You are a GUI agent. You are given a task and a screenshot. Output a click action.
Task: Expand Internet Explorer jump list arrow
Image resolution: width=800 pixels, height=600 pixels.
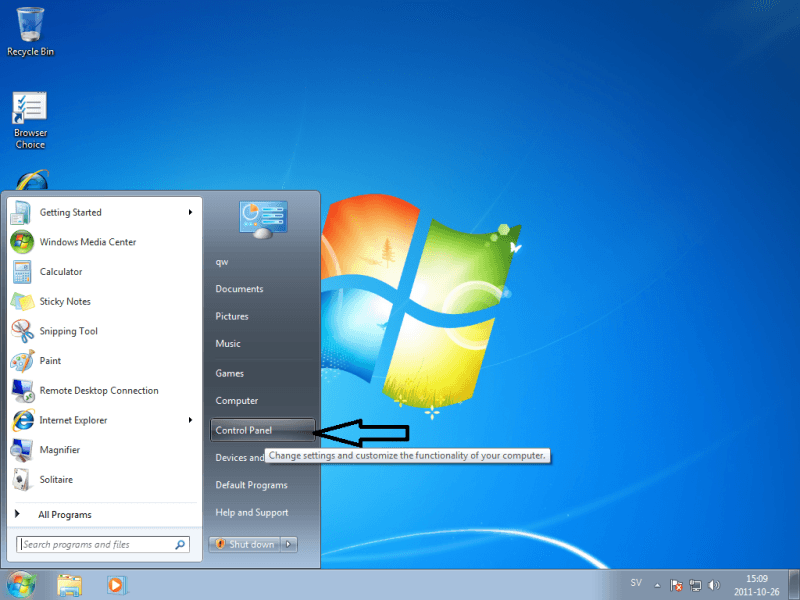pos(190,420)
